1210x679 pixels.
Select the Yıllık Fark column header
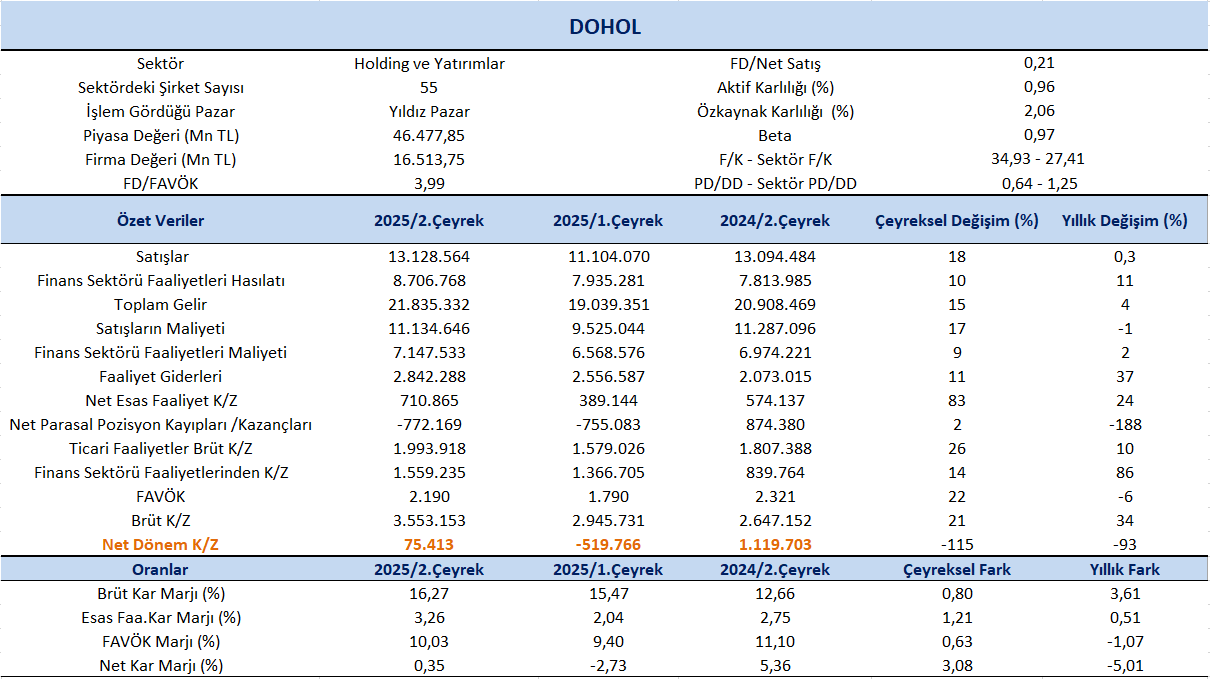click(x=1125, y=569)
